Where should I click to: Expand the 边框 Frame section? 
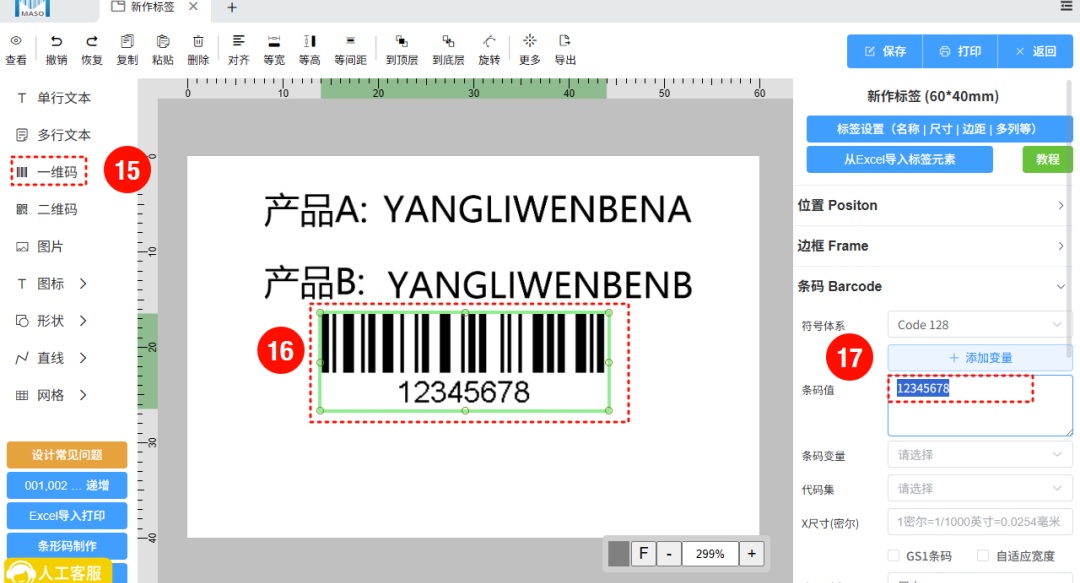click(931, 246)
